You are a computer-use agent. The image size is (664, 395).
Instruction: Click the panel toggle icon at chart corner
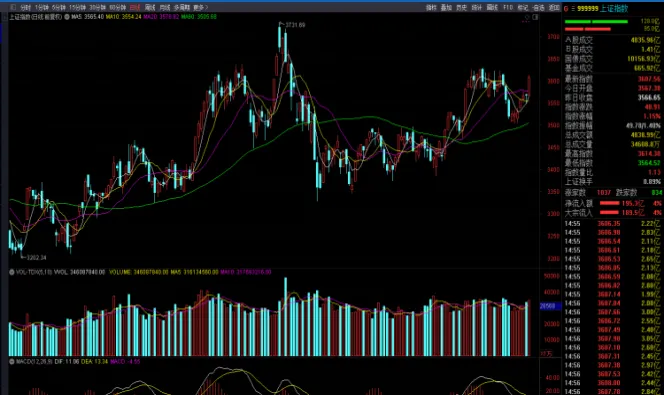[535, 17]
